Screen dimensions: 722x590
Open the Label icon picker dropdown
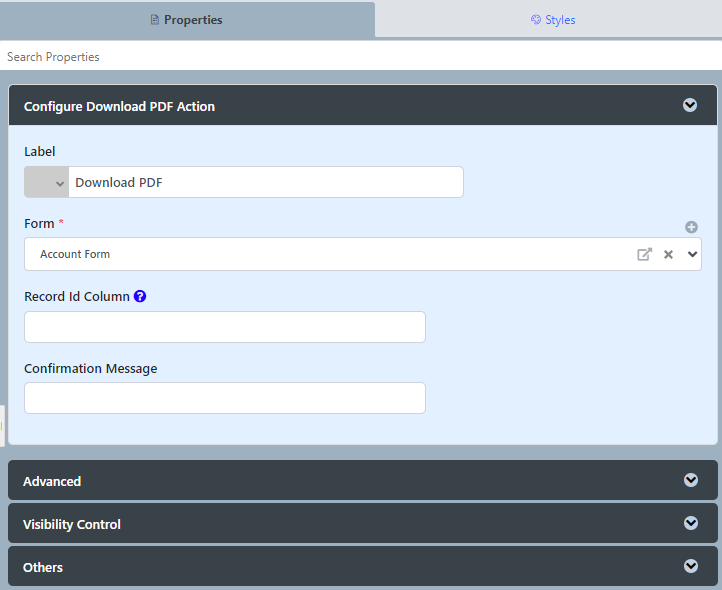(47, 182)
